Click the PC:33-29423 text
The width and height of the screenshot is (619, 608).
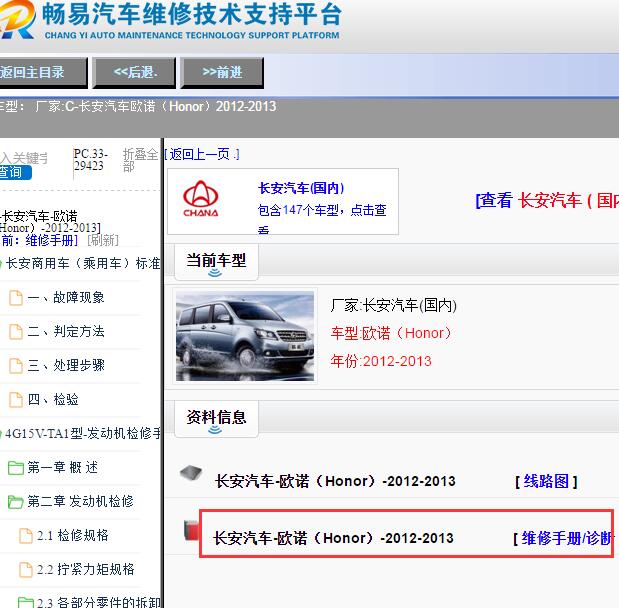[x=90, y=160]
